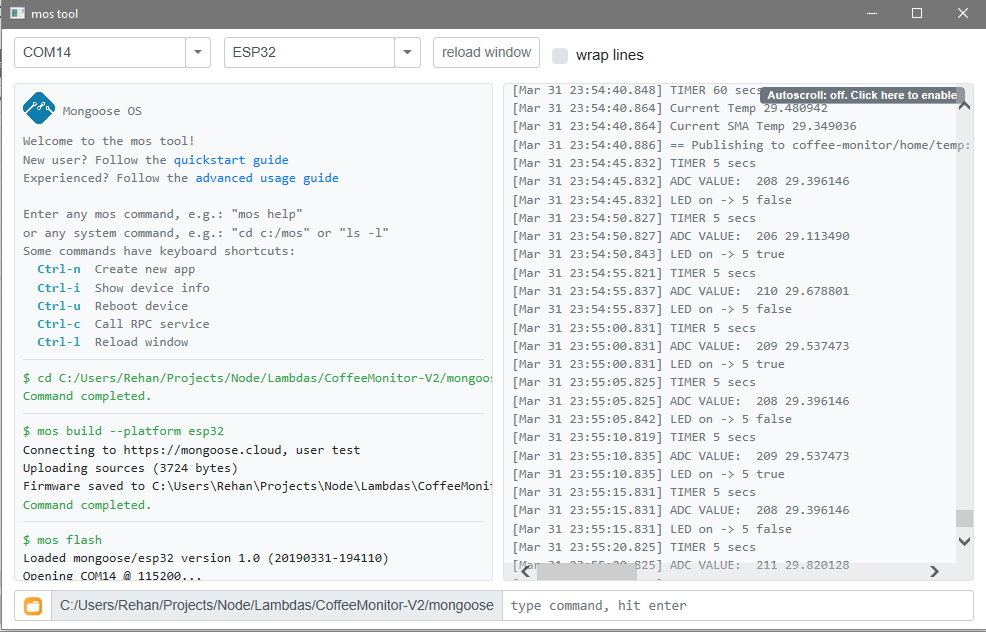Click "Loaded mongoose/esp32 version 1.0" line
Screen dimensions: 986x632
click(x=206, y=558)
